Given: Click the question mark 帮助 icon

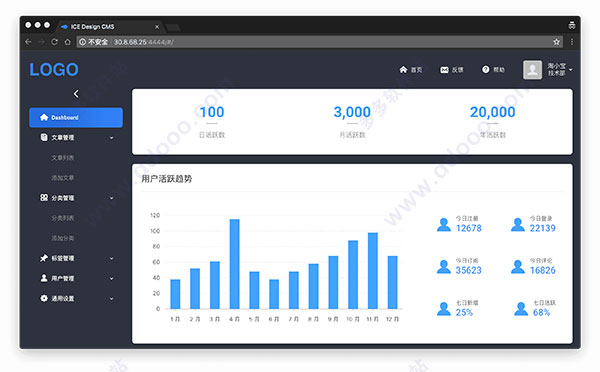Looking at the screenshot, I should pos(486,69).
